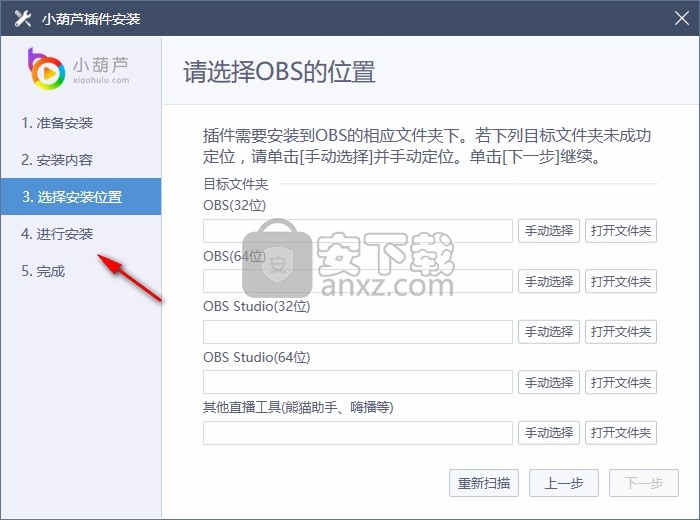Click the 下一步 next button

(x=644, y=483)
